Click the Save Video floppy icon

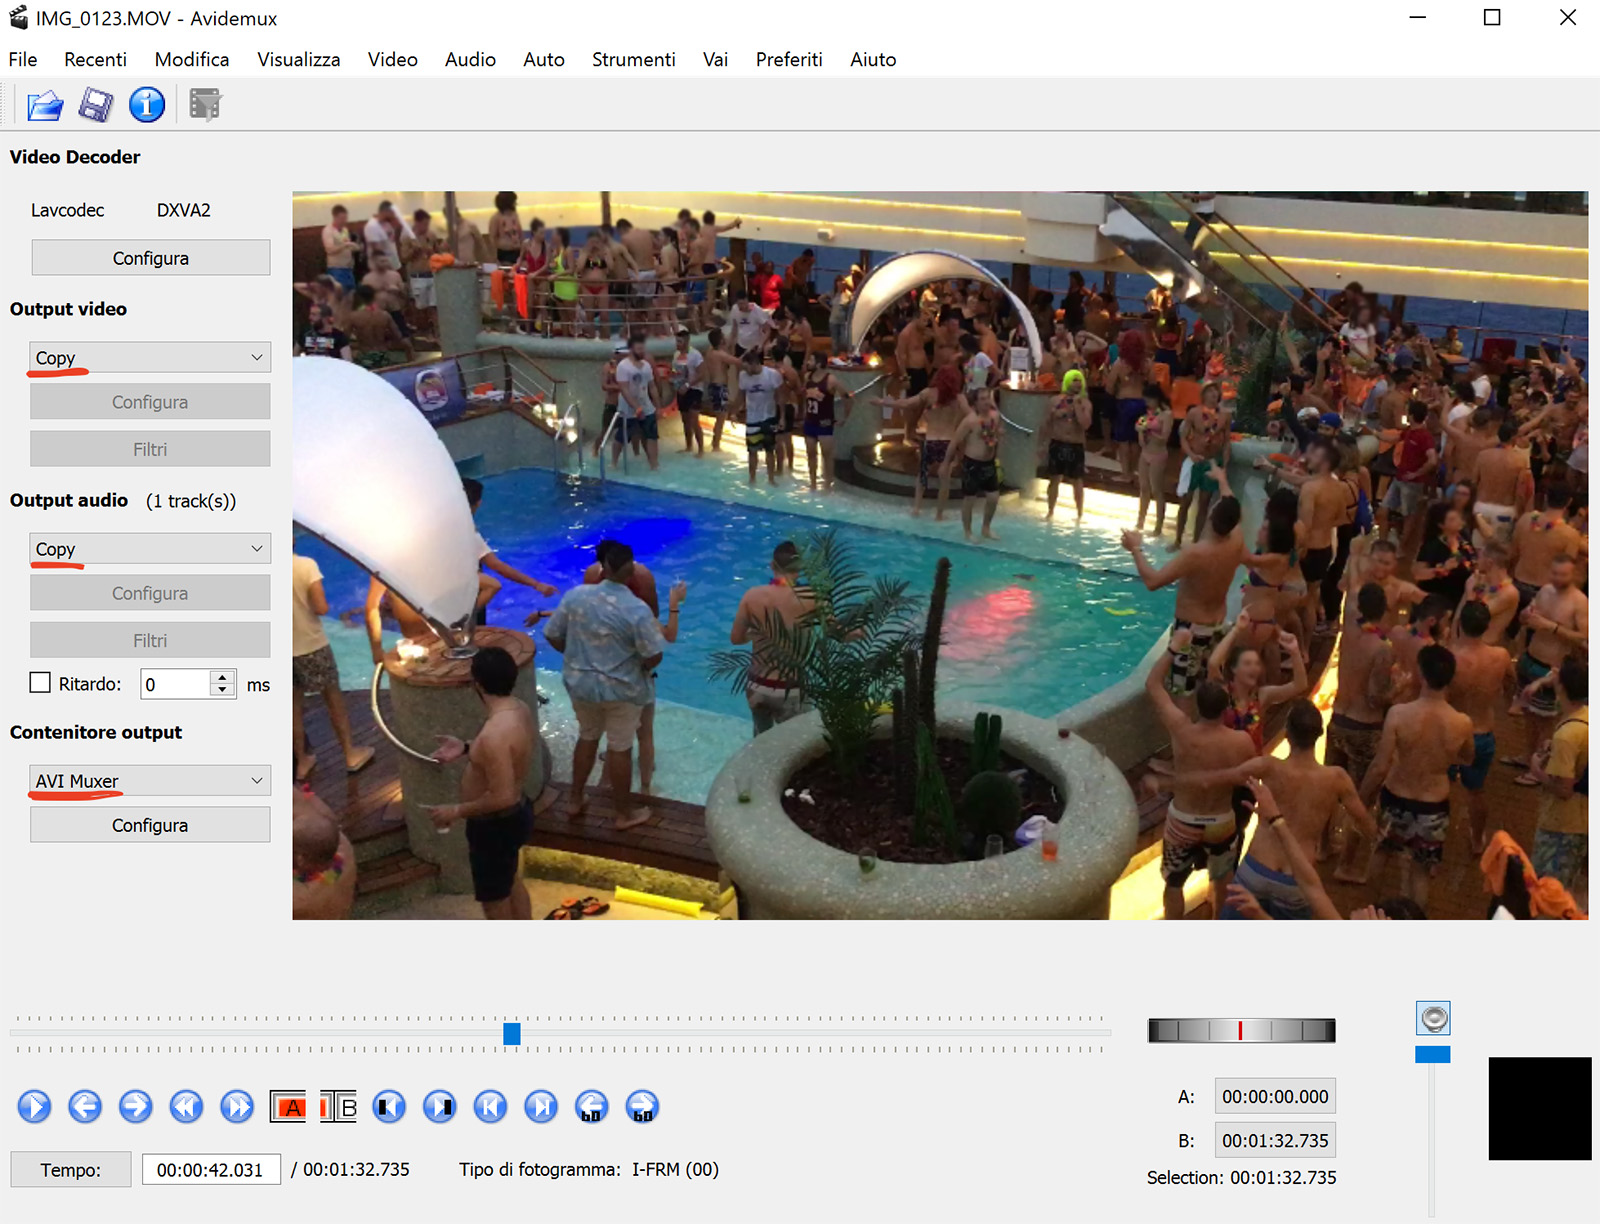tap(96, 105)
